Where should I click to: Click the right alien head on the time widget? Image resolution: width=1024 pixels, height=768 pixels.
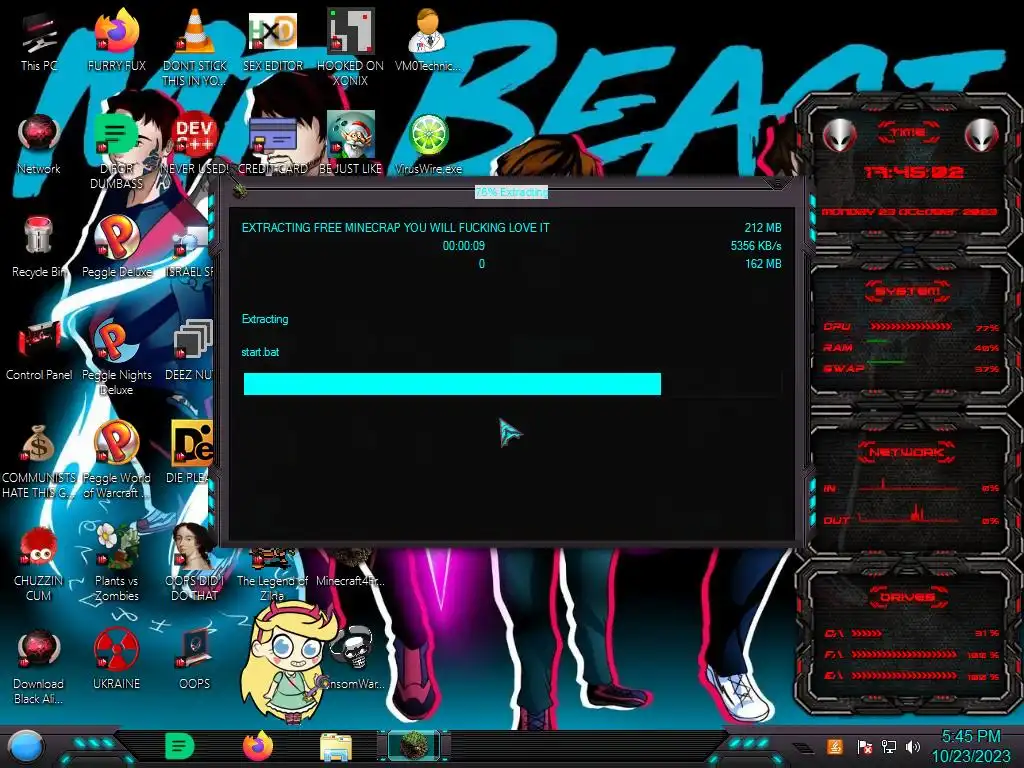[982, 135]
